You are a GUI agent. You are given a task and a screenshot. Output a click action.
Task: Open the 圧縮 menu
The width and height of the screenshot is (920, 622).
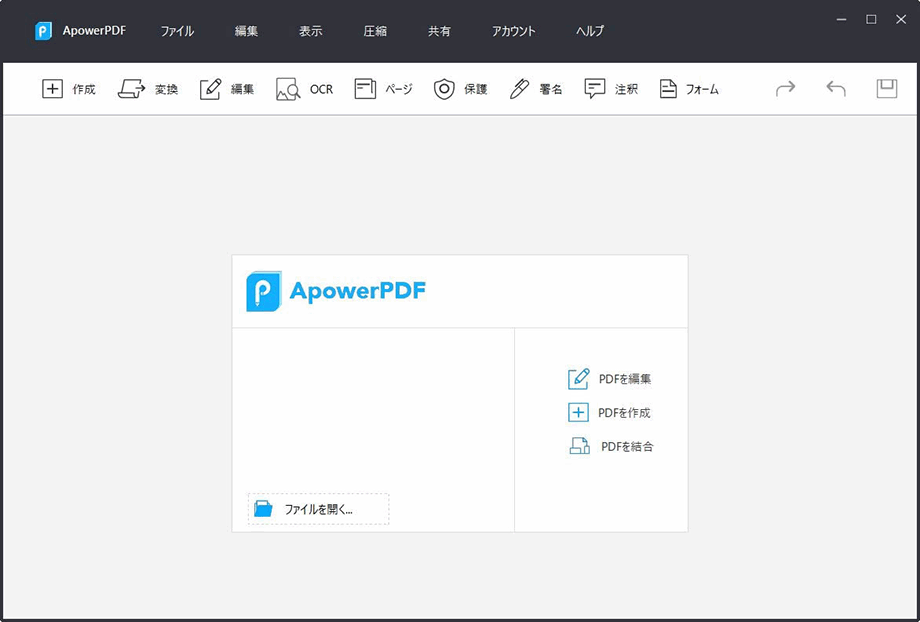click(x=375, y=32)
